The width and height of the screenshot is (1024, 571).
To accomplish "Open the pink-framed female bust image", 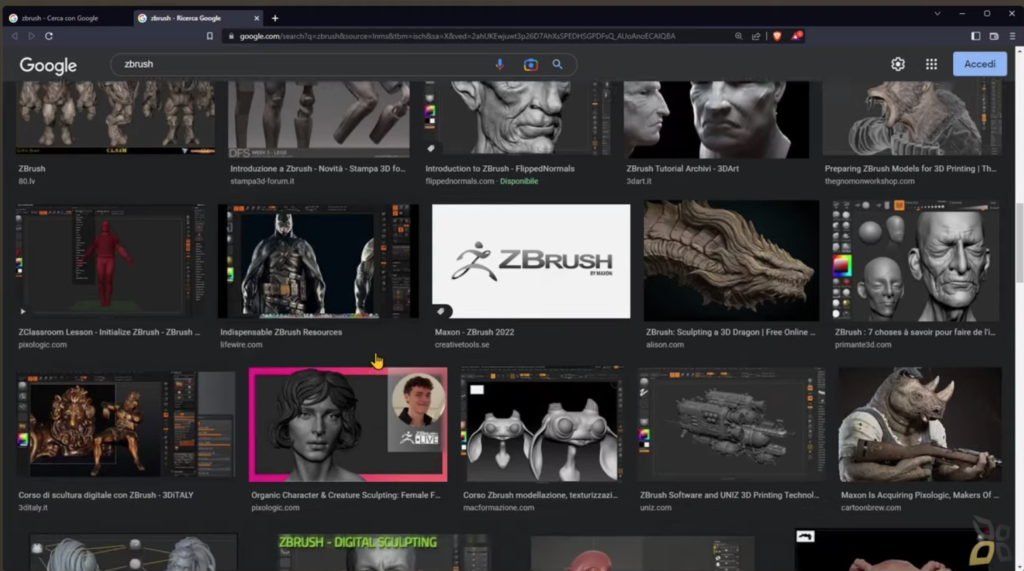I will pyautogui.click(x=348, y=425).
